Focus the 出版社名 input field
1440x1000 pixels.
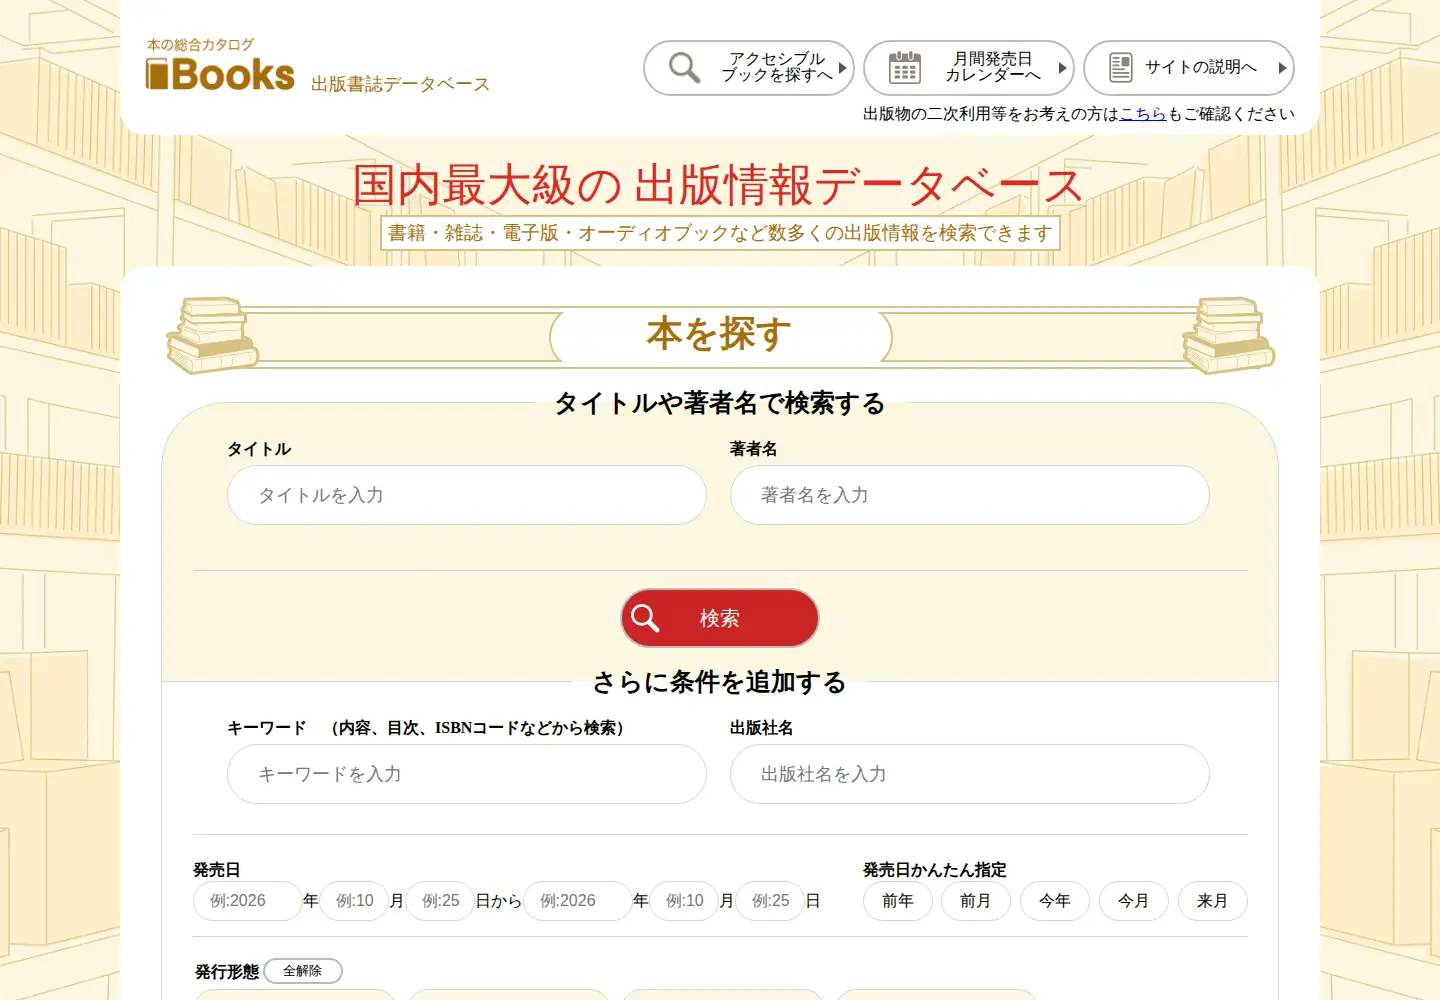pyautogui.click(x=970, y=774)
